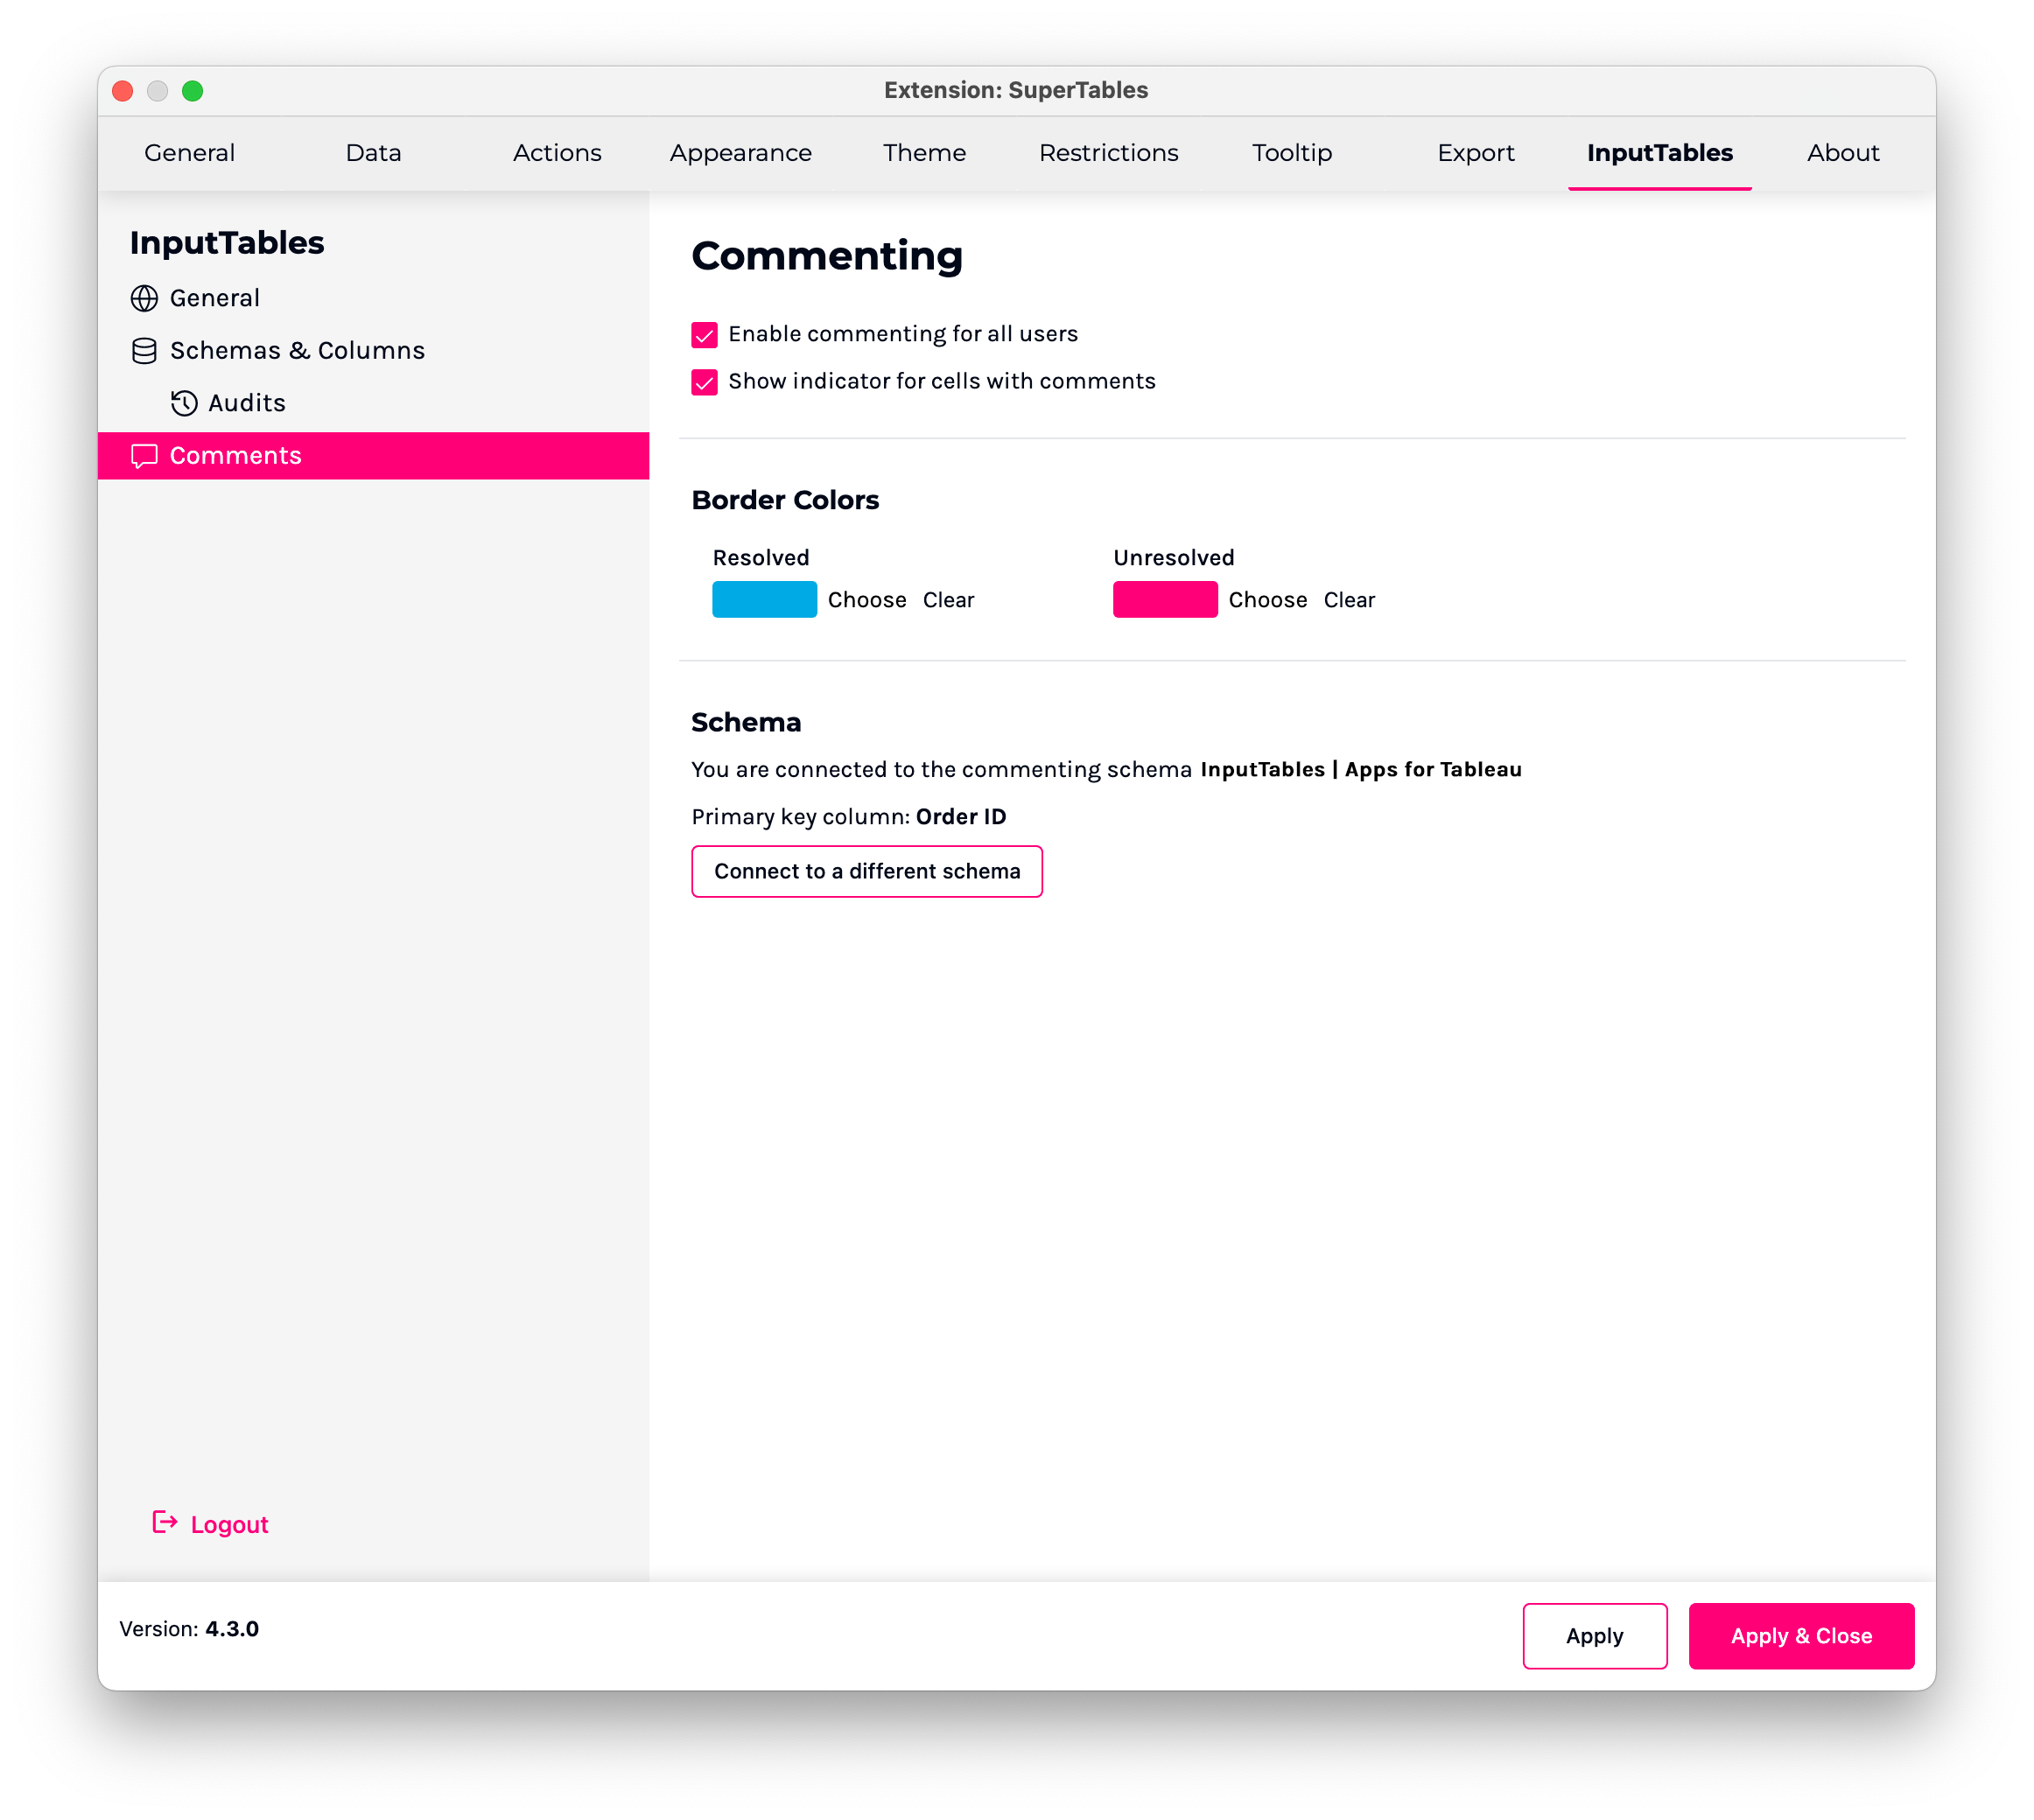The height and width of the screenshot is (1820, 2034).
Task: Open Schemas & Columns in sidebar
Action: pyautogui.click(x=297, y=351)
